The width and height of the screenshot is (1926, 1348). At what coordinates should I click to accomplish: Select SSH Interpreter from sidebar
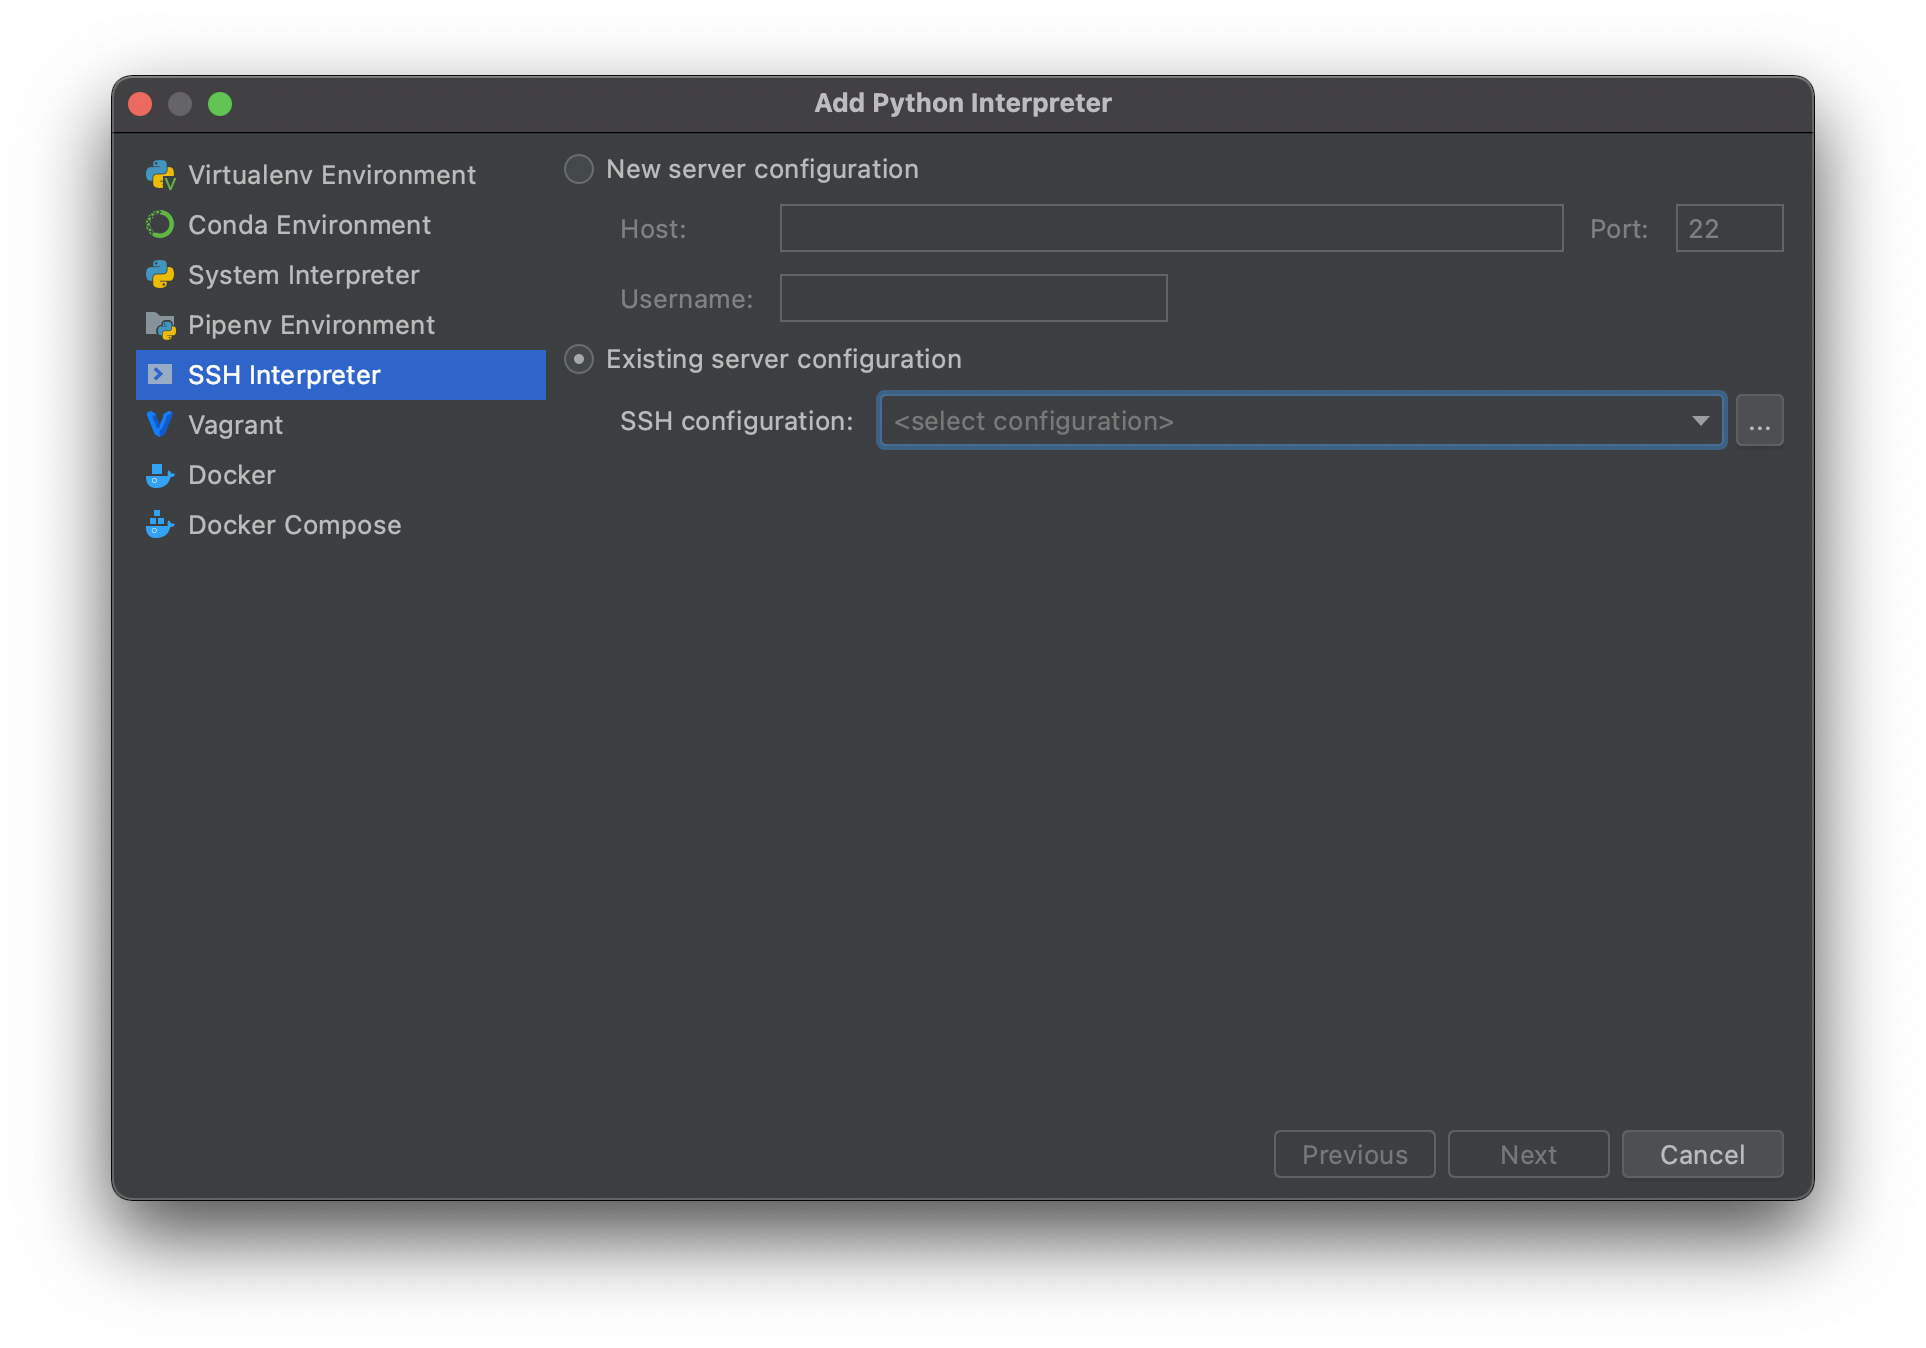(284, 375)
